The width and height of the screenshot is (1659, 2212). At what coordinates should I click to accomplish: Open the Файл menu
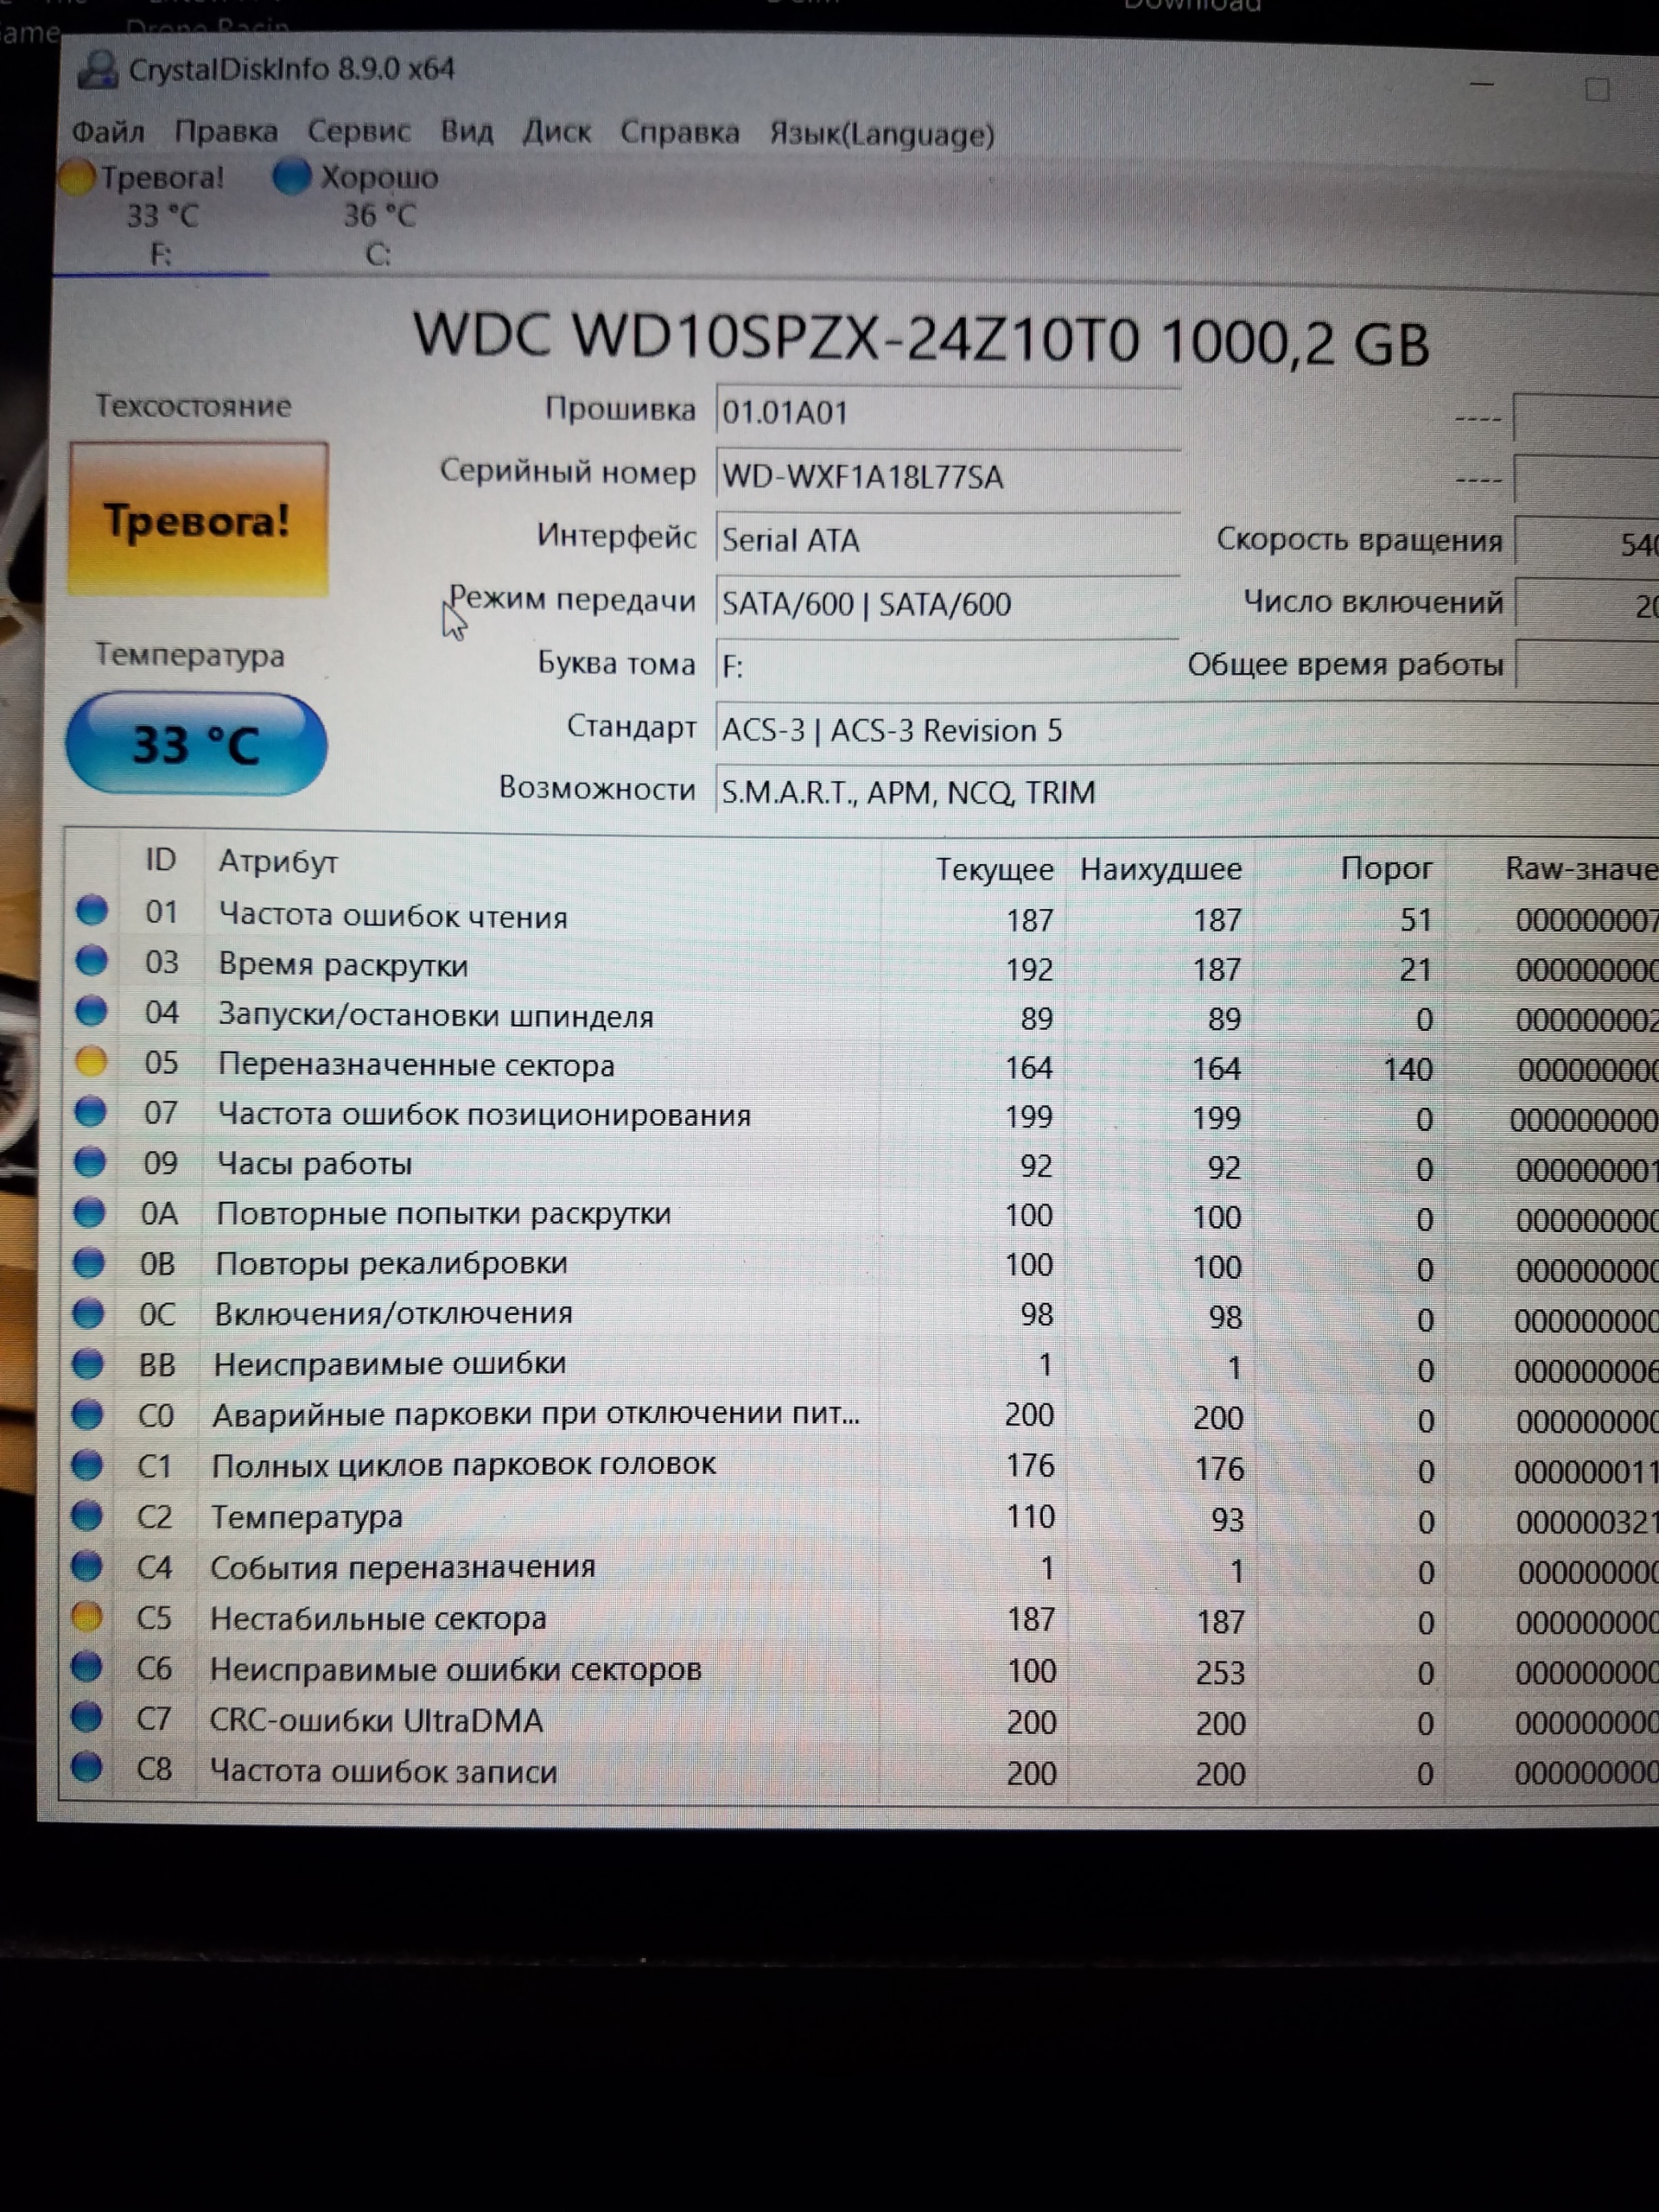tap(108, 132)
